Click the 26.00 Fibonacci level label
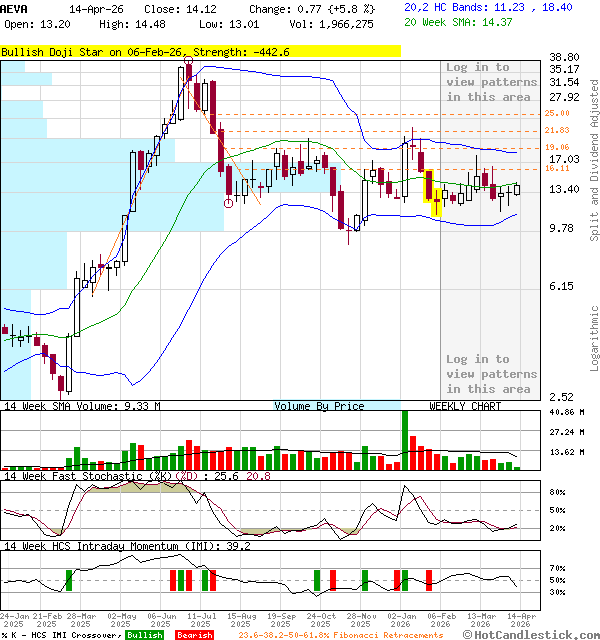Viewport: 600px width, 640px height. [558, 114]
